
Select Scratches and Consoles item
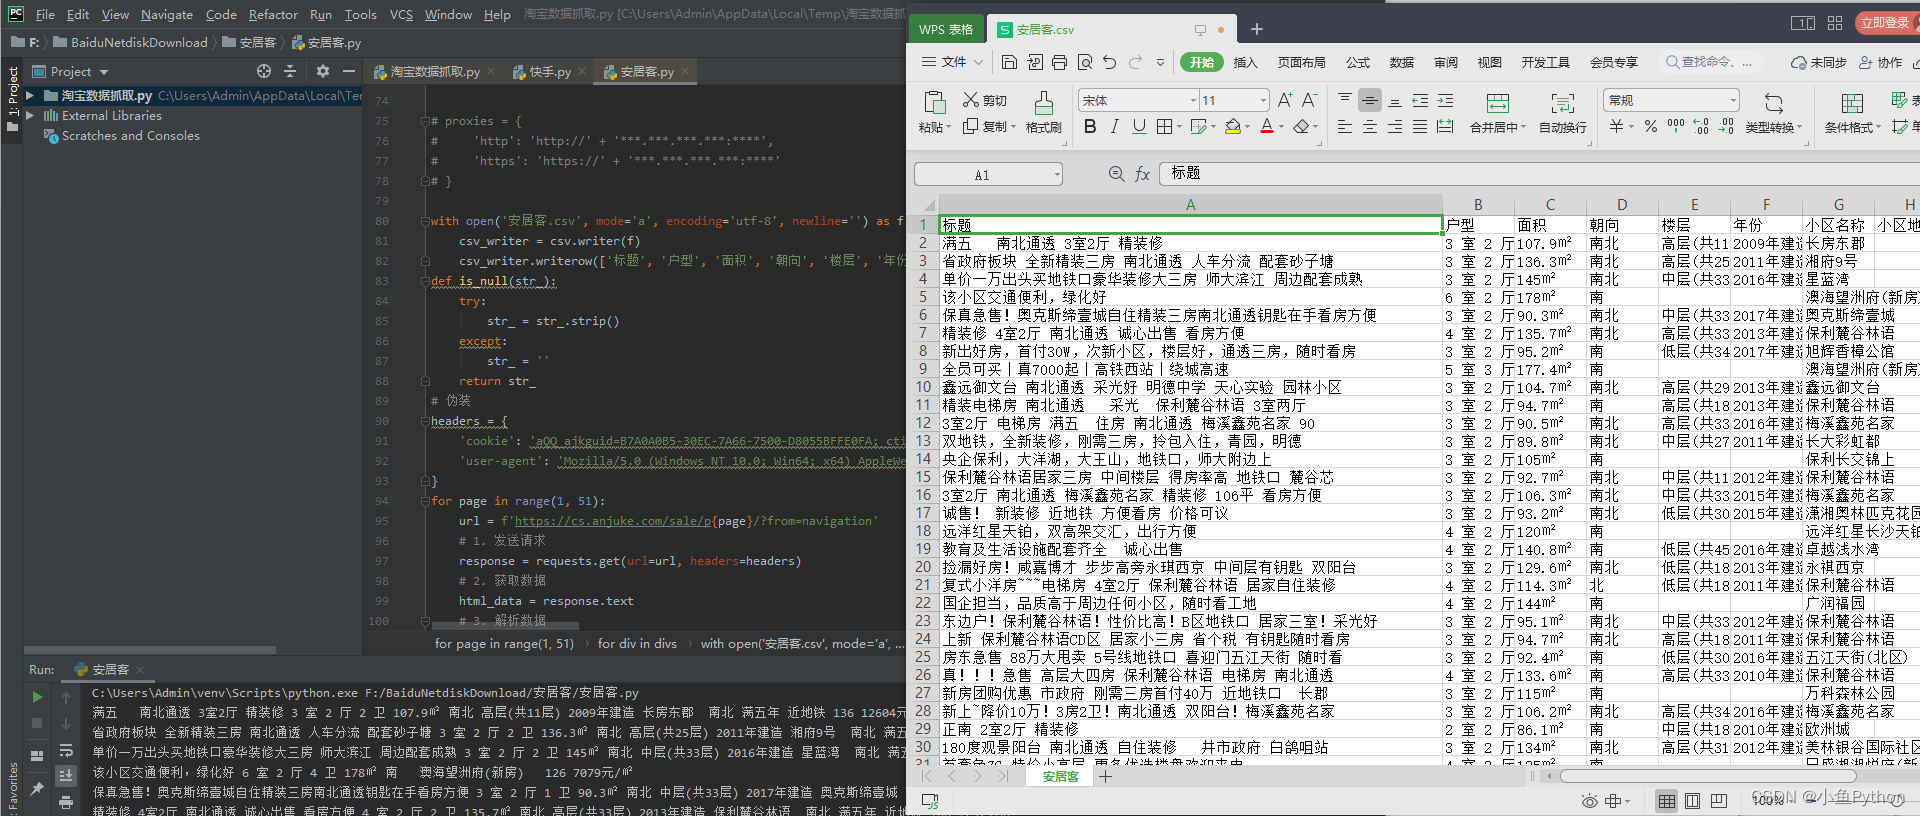click(130, 136)
